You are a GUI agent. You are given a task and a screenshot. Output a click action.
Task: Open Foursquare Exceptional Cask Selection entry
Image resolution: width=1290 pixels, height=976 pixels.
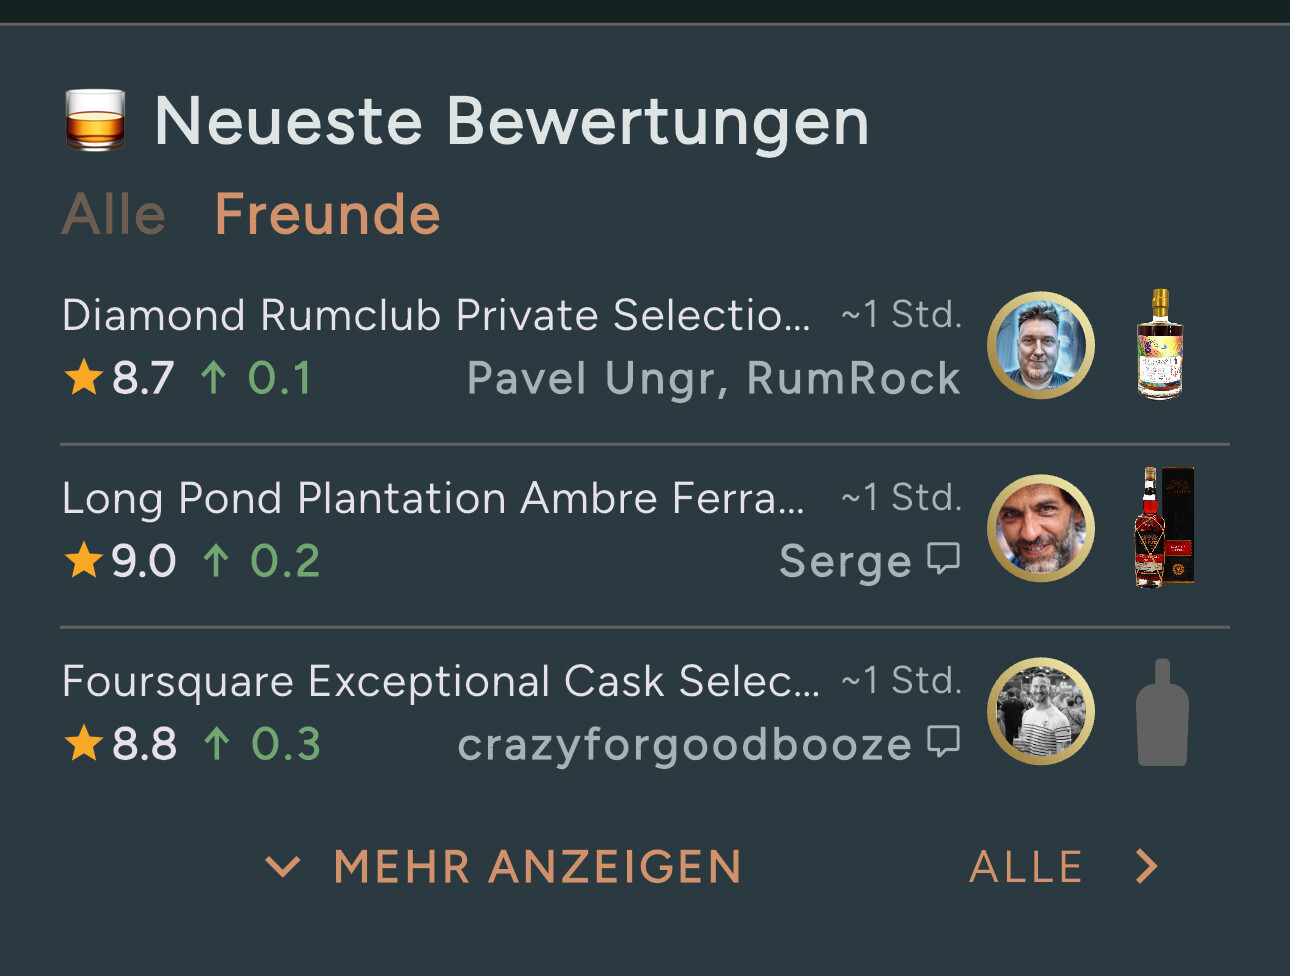pyautogui.click(x=440, y=681)
